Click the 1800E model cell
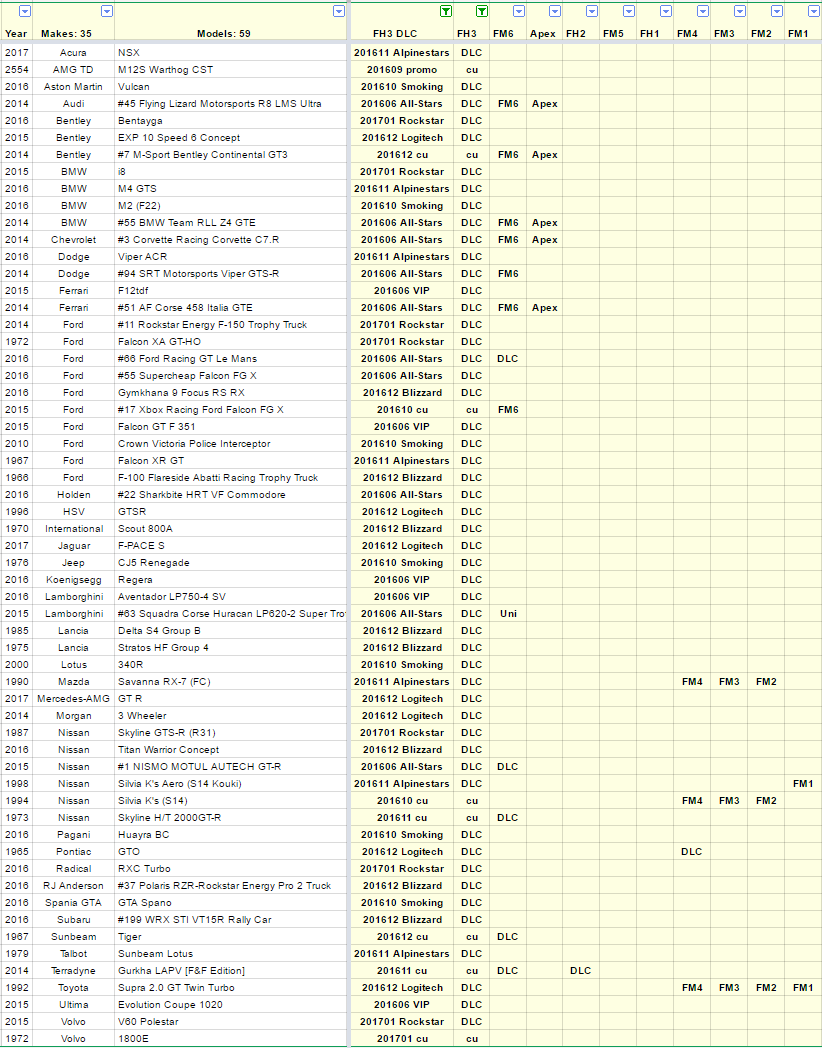The height and width of the screenshot is (1048, 822). (231, 1039)
